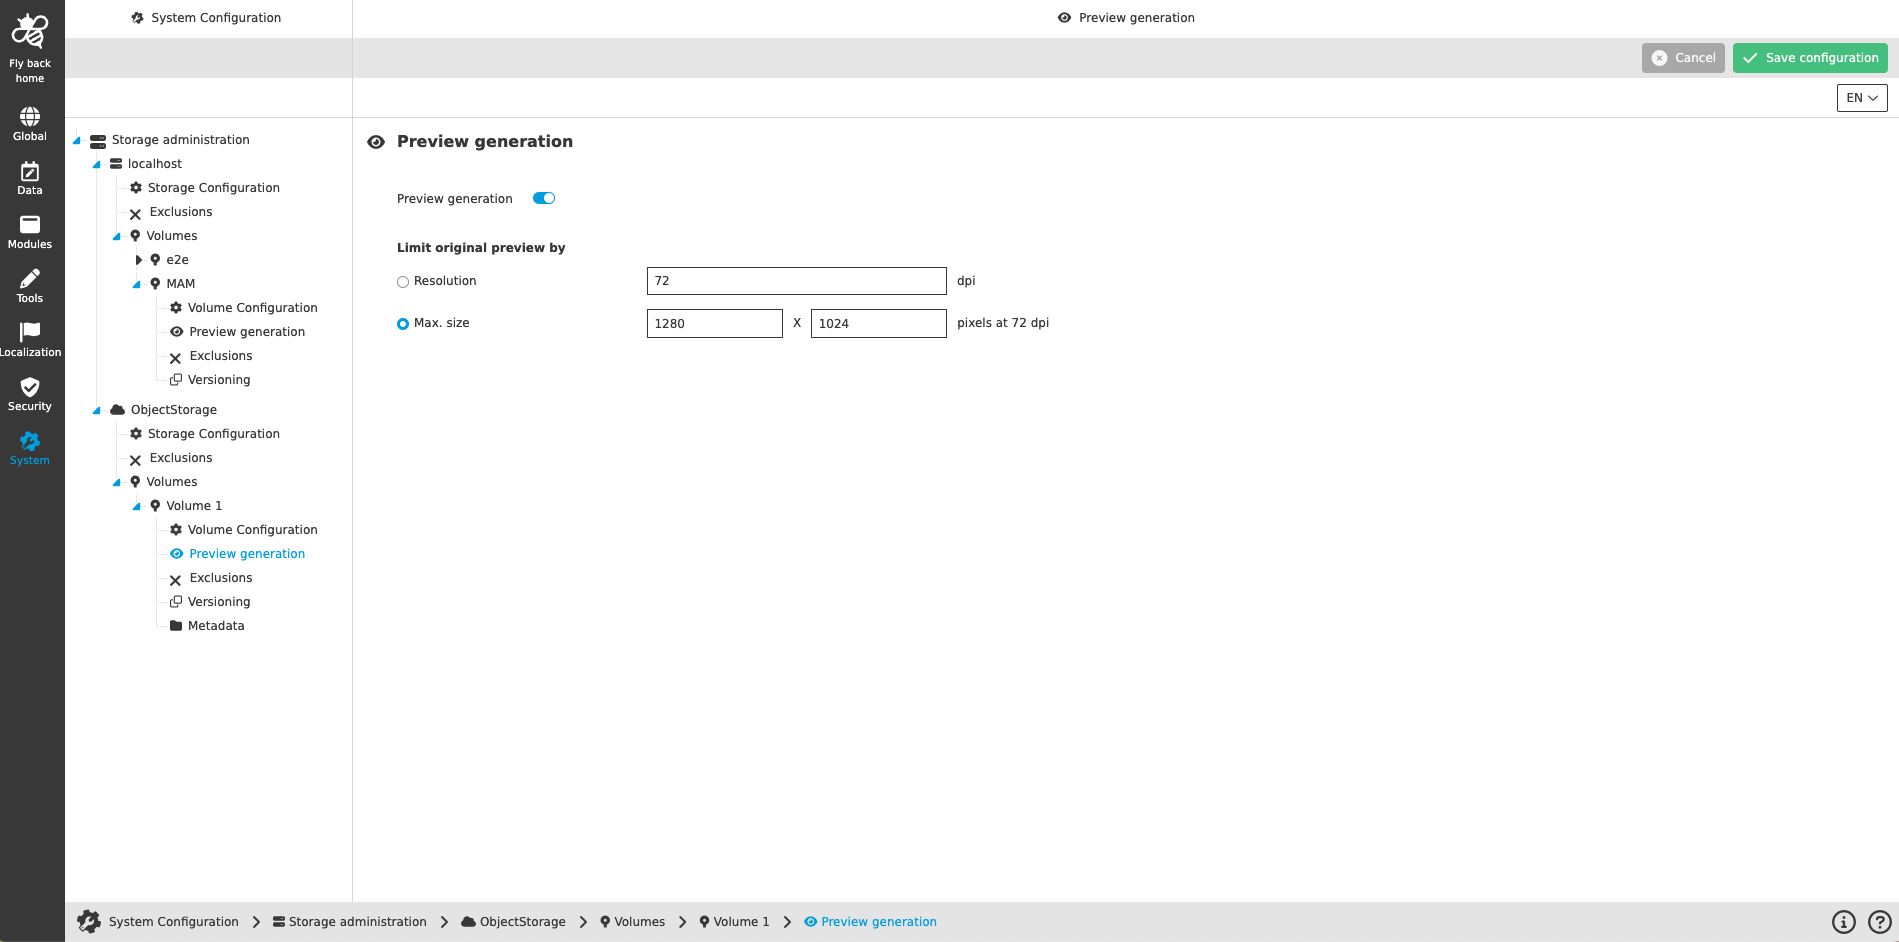Open the Global section in the sidebar
The width and height of the screenshot is (1899, 942).
coord(29,122)
